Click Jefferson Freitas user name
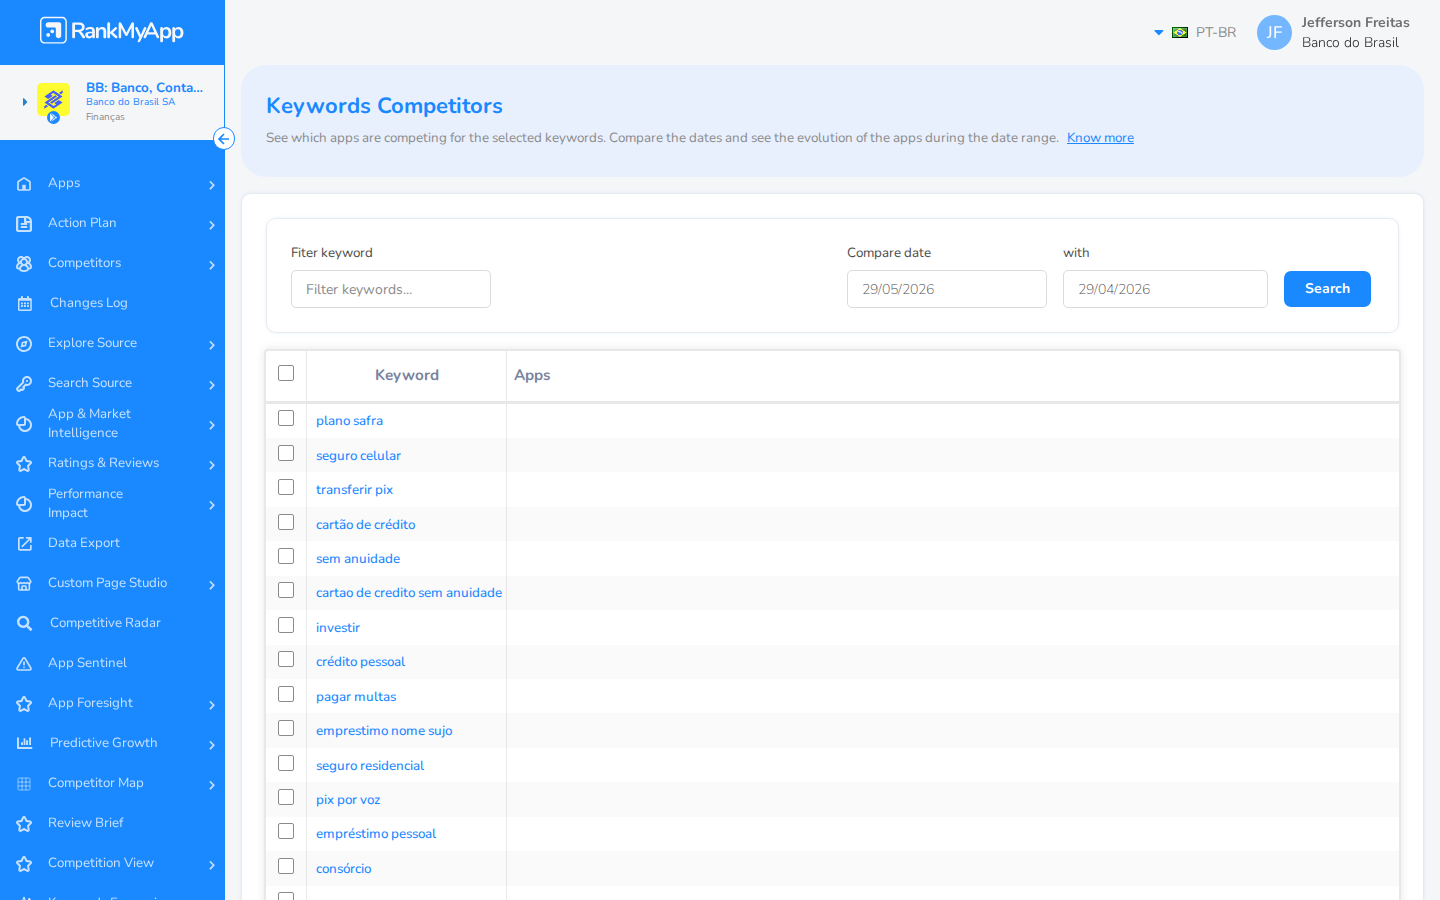Screen dimensions: 1440x900 point(1355,23)
